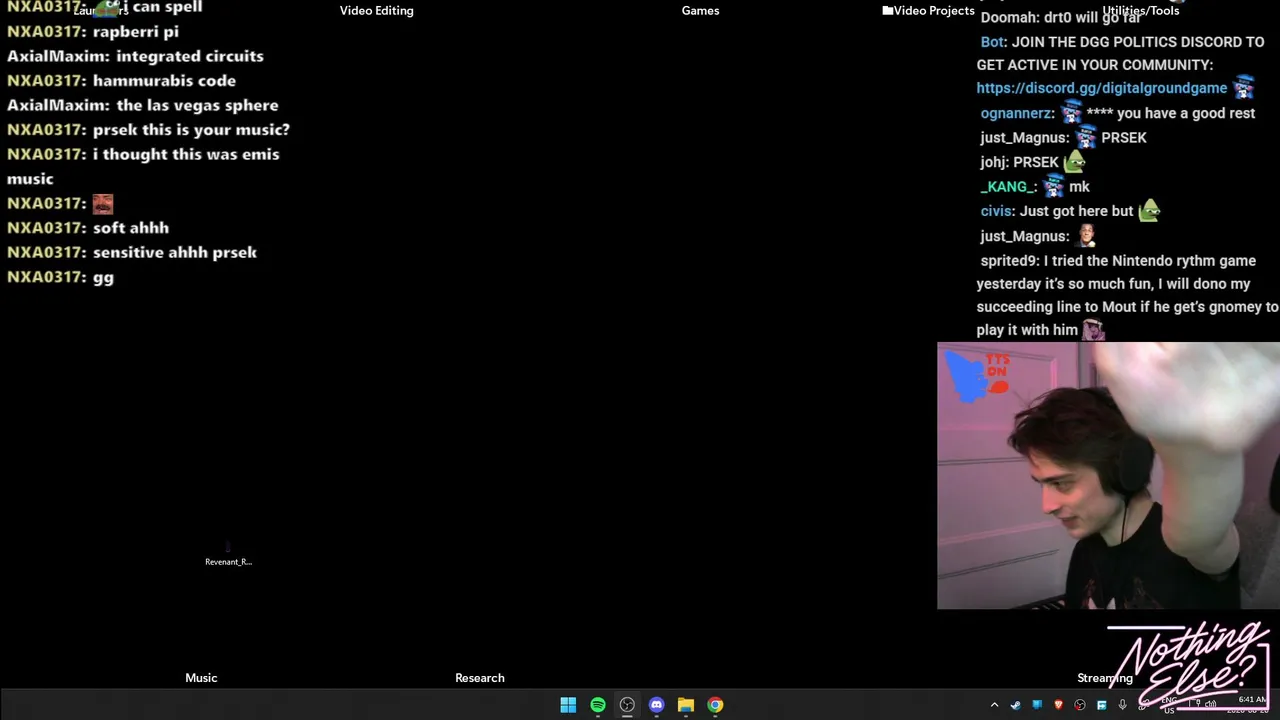This screenshot has width=1280, height=720.
Task: Click the johj username in chat
Action: point(993,162)
